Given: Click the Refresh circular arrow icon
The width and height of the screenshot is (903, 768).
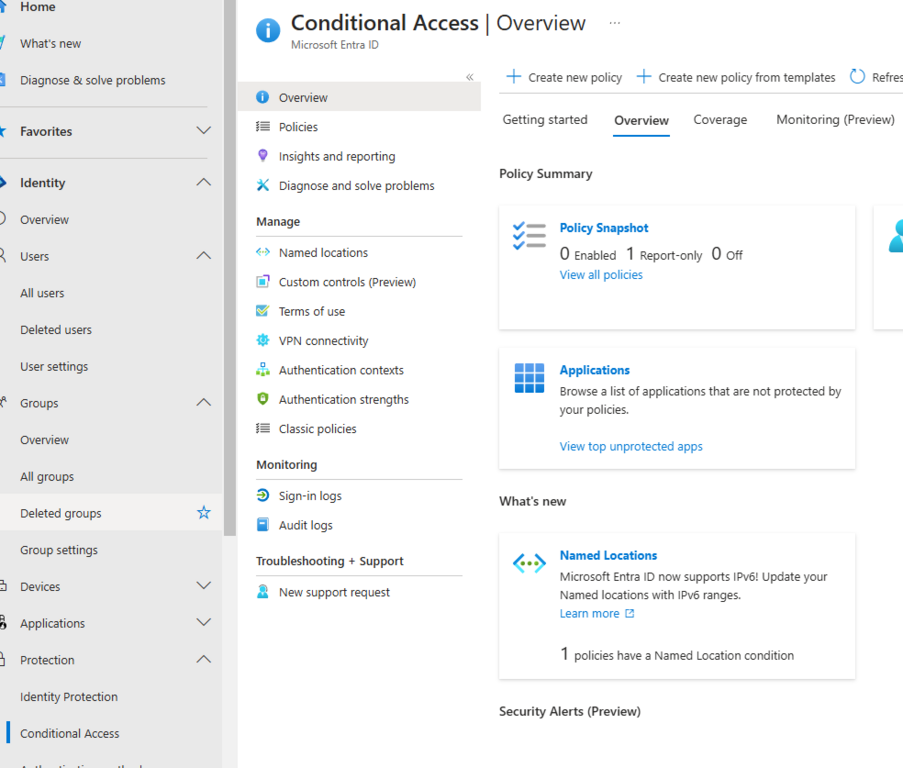Looking at the screenshot, I should point(858,77).
